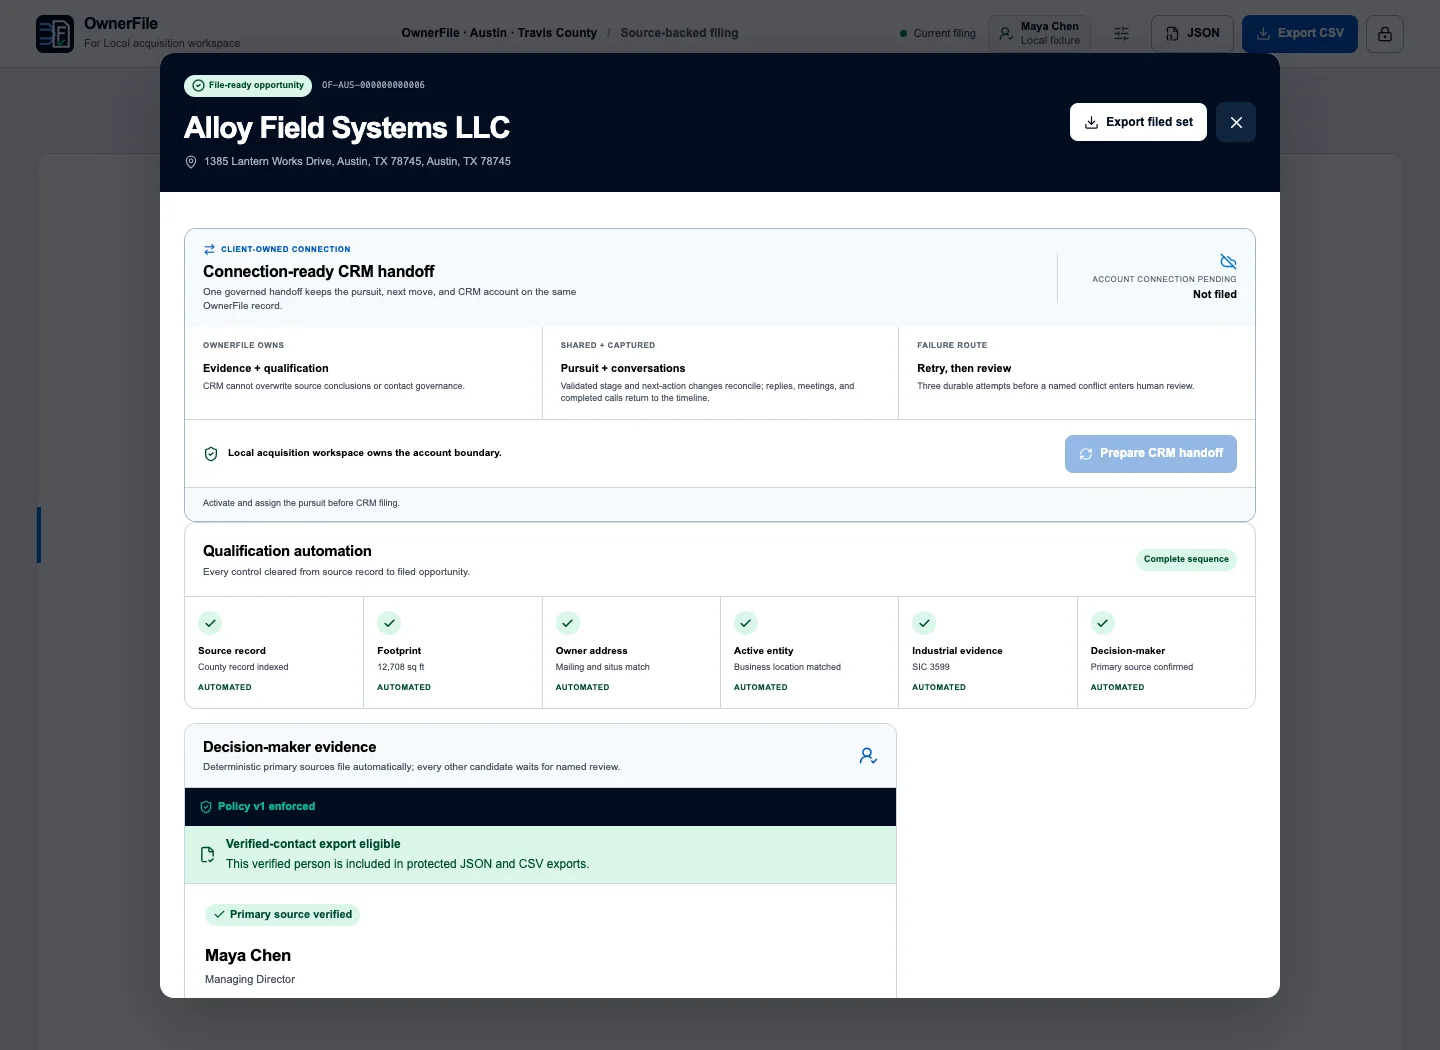Click the Policy v1 enforced shield icon

(x=206, y=807)
